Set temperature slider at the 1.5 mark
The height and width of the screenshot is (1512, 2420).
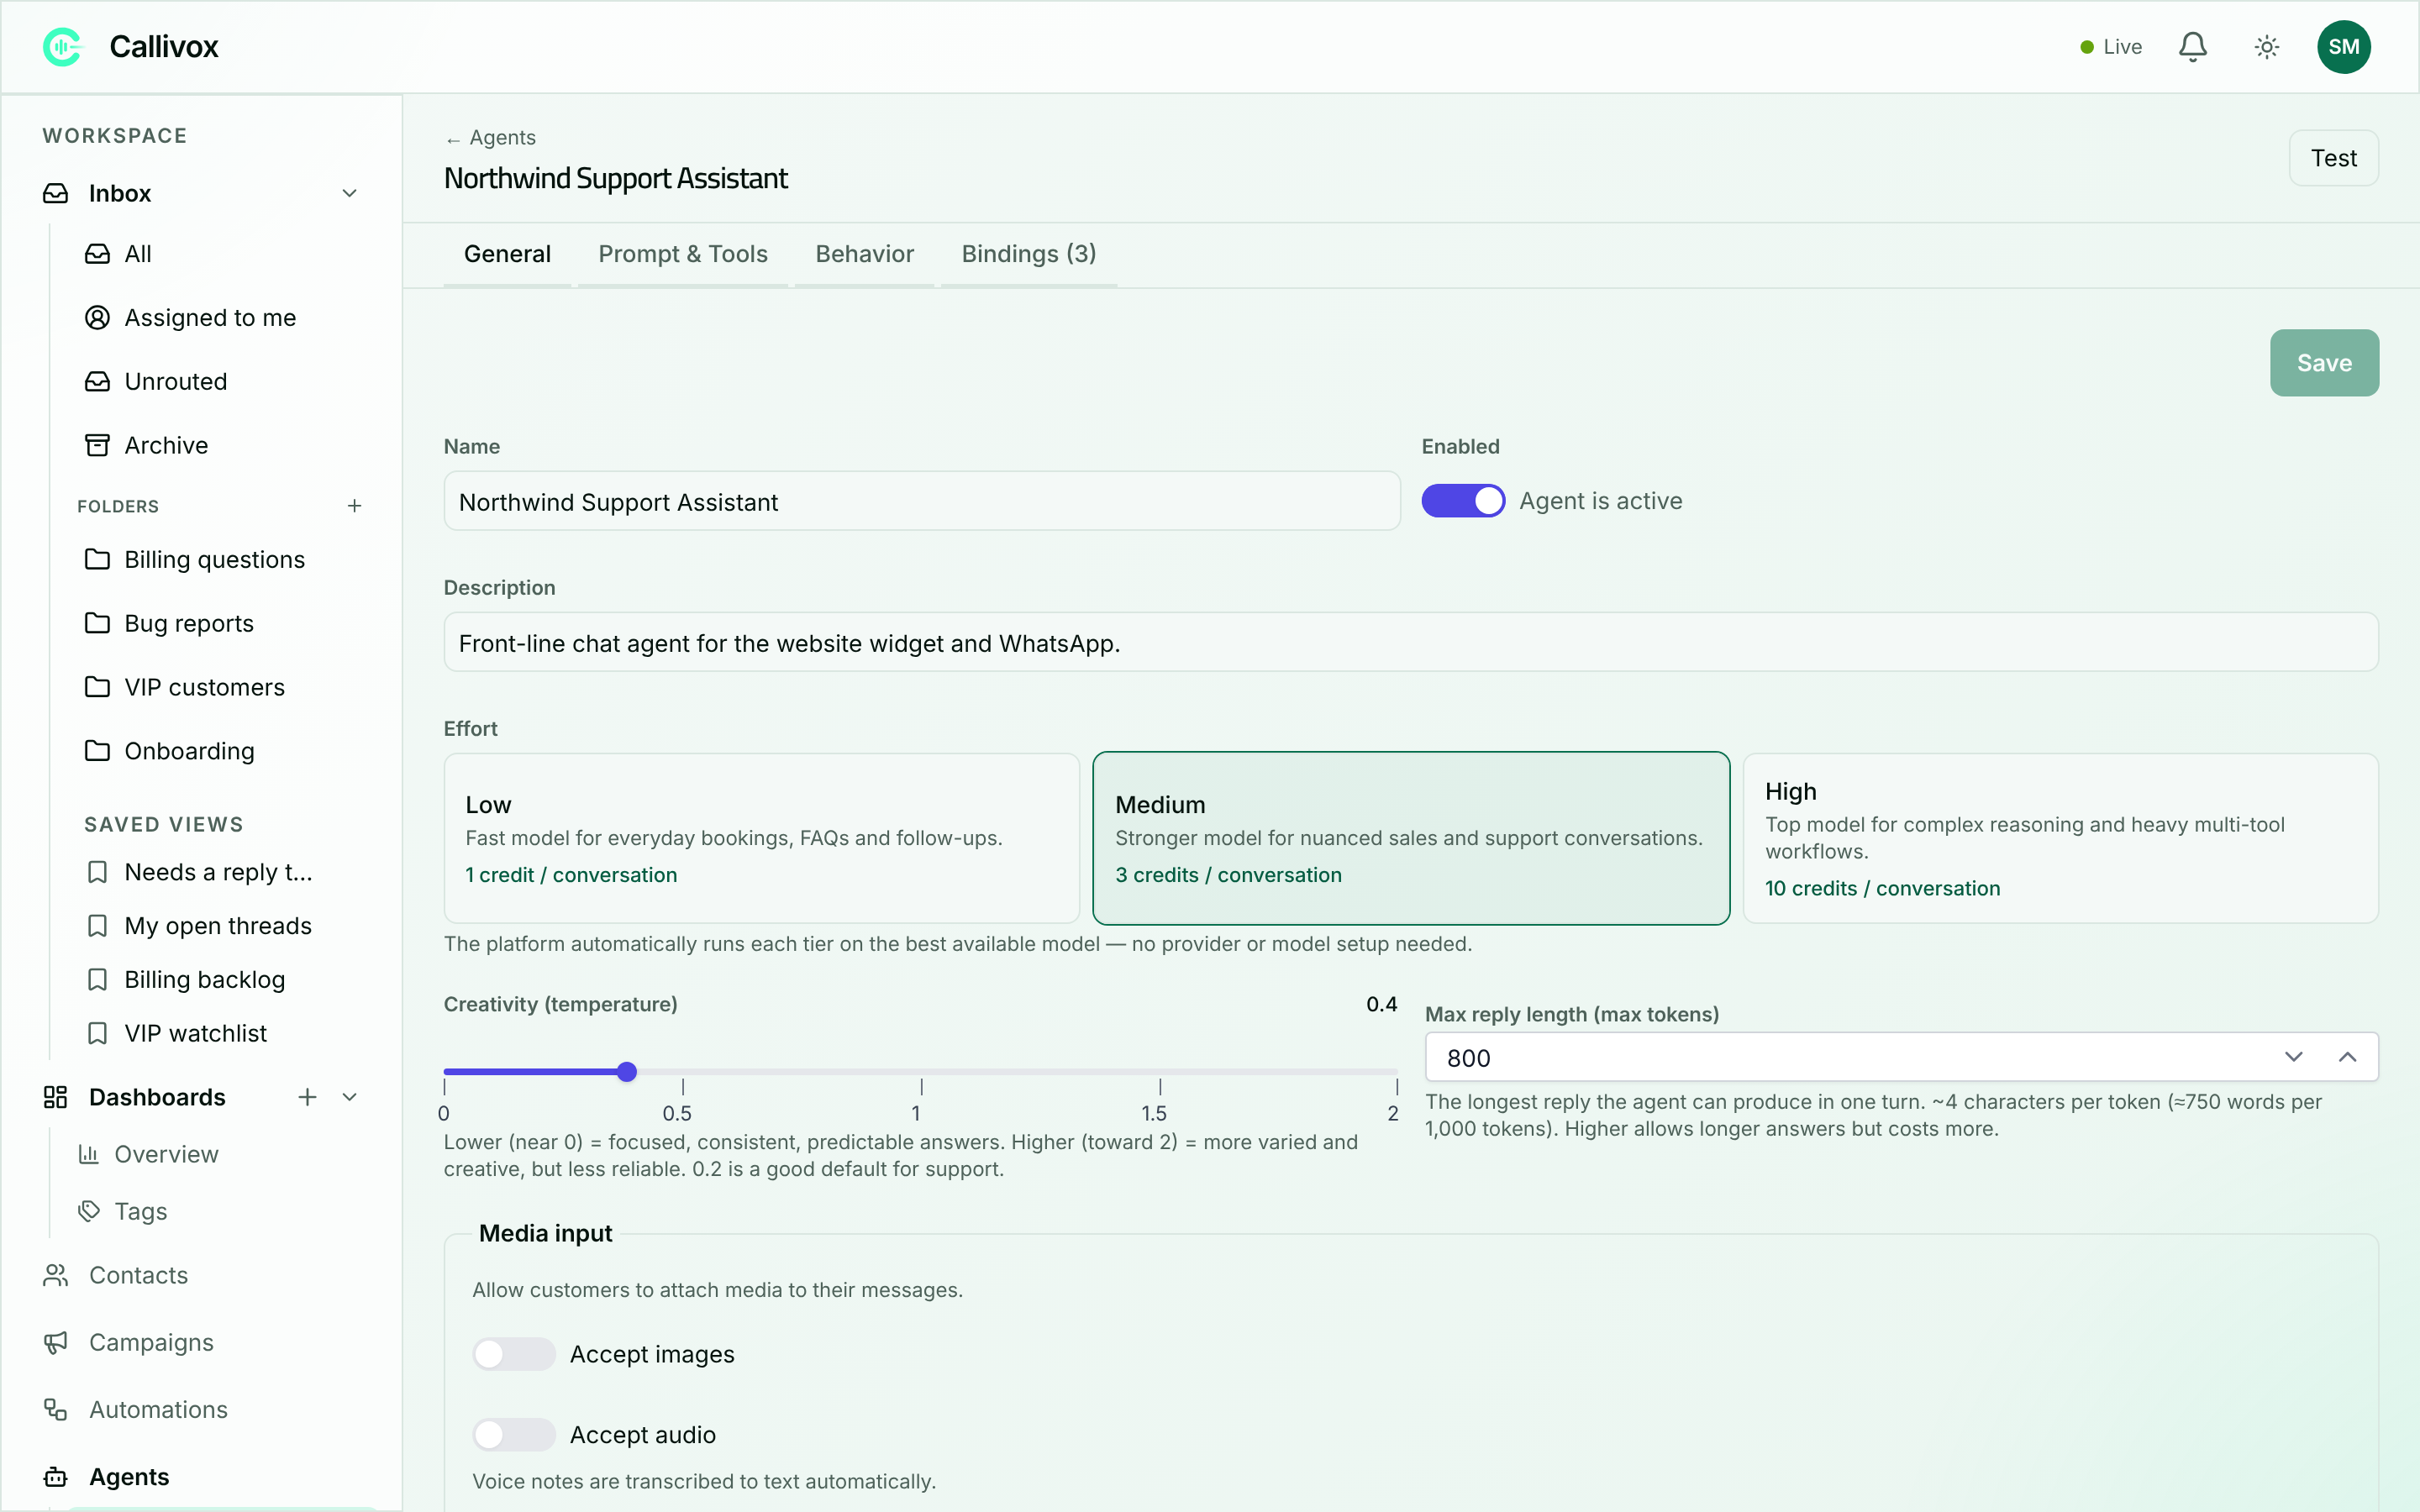1160,1072
